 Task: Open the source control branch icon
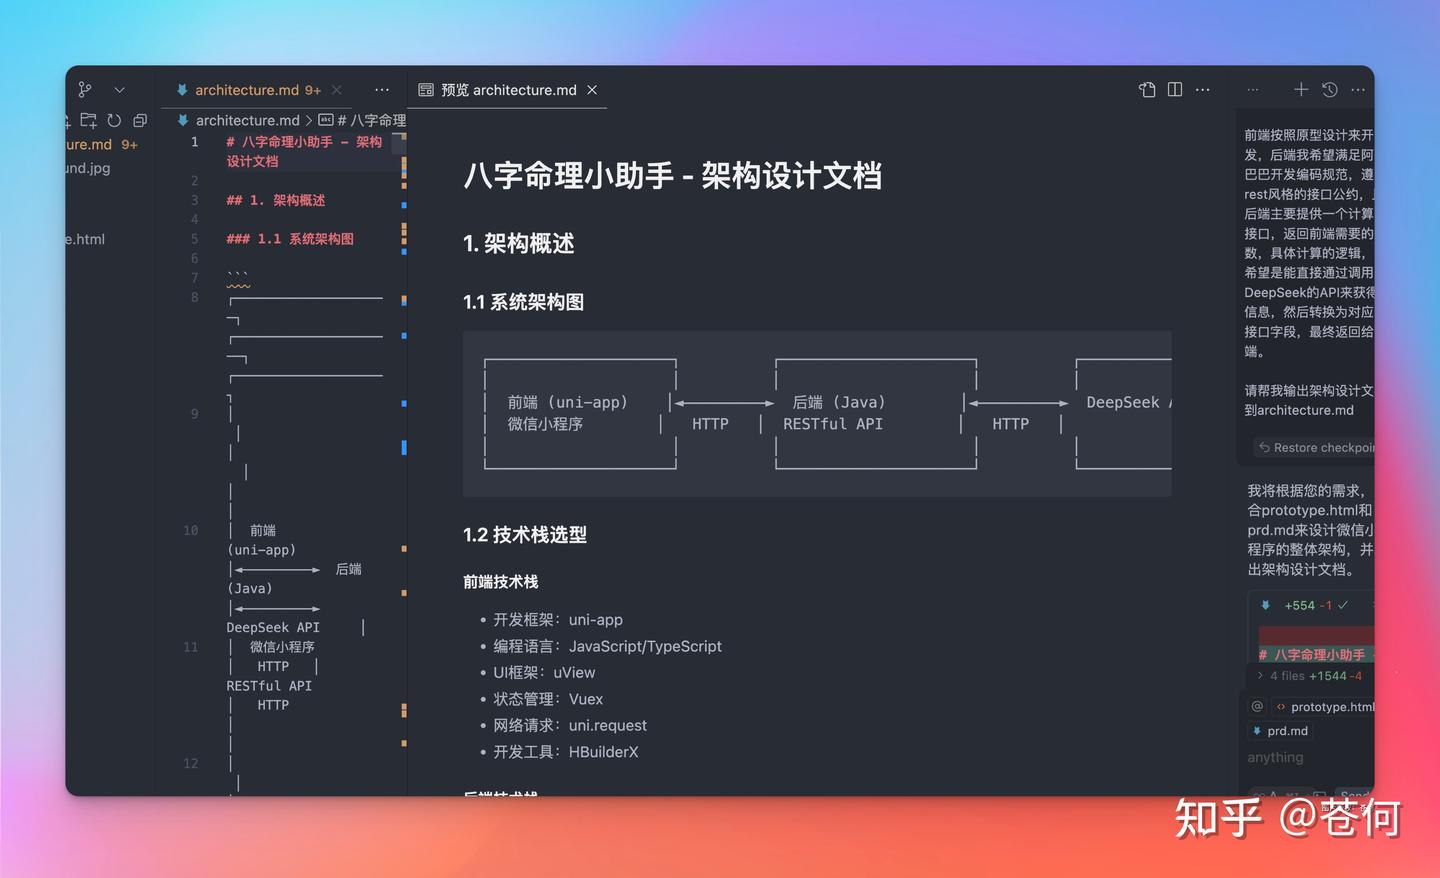85,90
